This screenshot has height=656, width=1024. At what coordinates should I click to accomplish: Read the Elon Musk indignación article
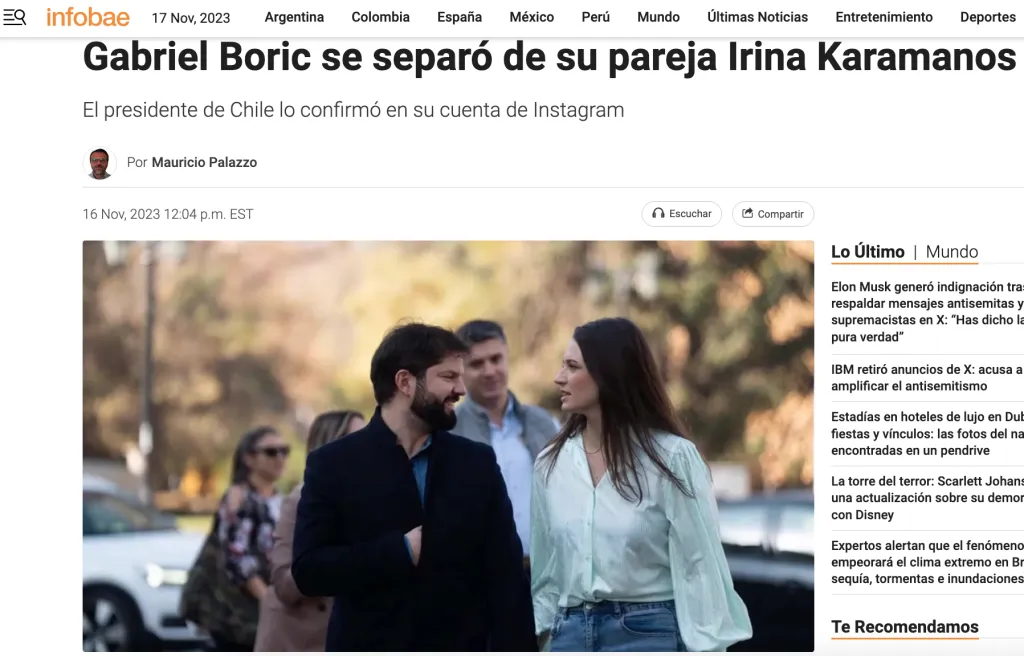tap(927, 312)
